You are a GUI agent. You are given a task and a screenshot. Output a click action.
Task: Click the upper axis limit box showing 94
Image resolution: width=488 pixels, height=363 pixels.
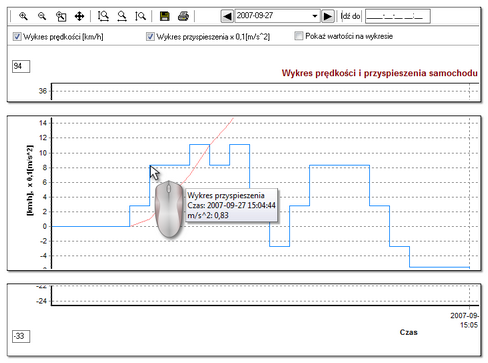point(21,66)
